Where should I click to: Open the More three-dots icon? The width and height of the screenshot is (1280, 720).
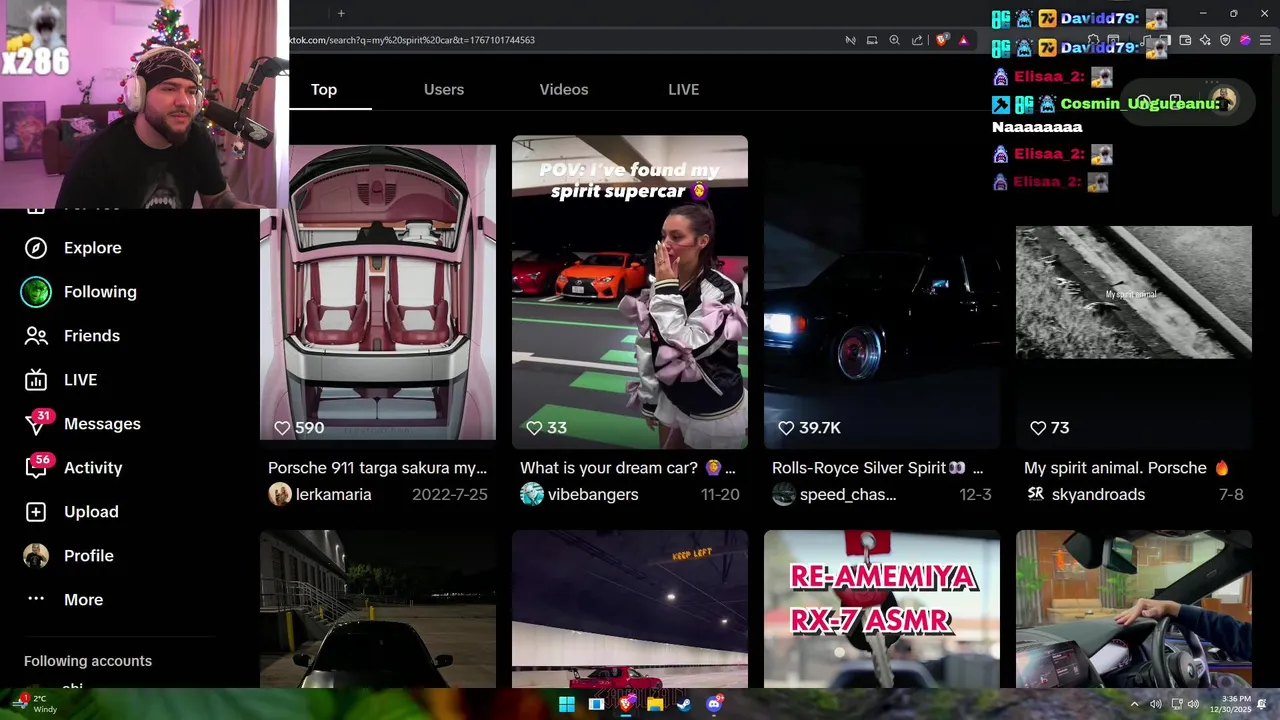36,599
